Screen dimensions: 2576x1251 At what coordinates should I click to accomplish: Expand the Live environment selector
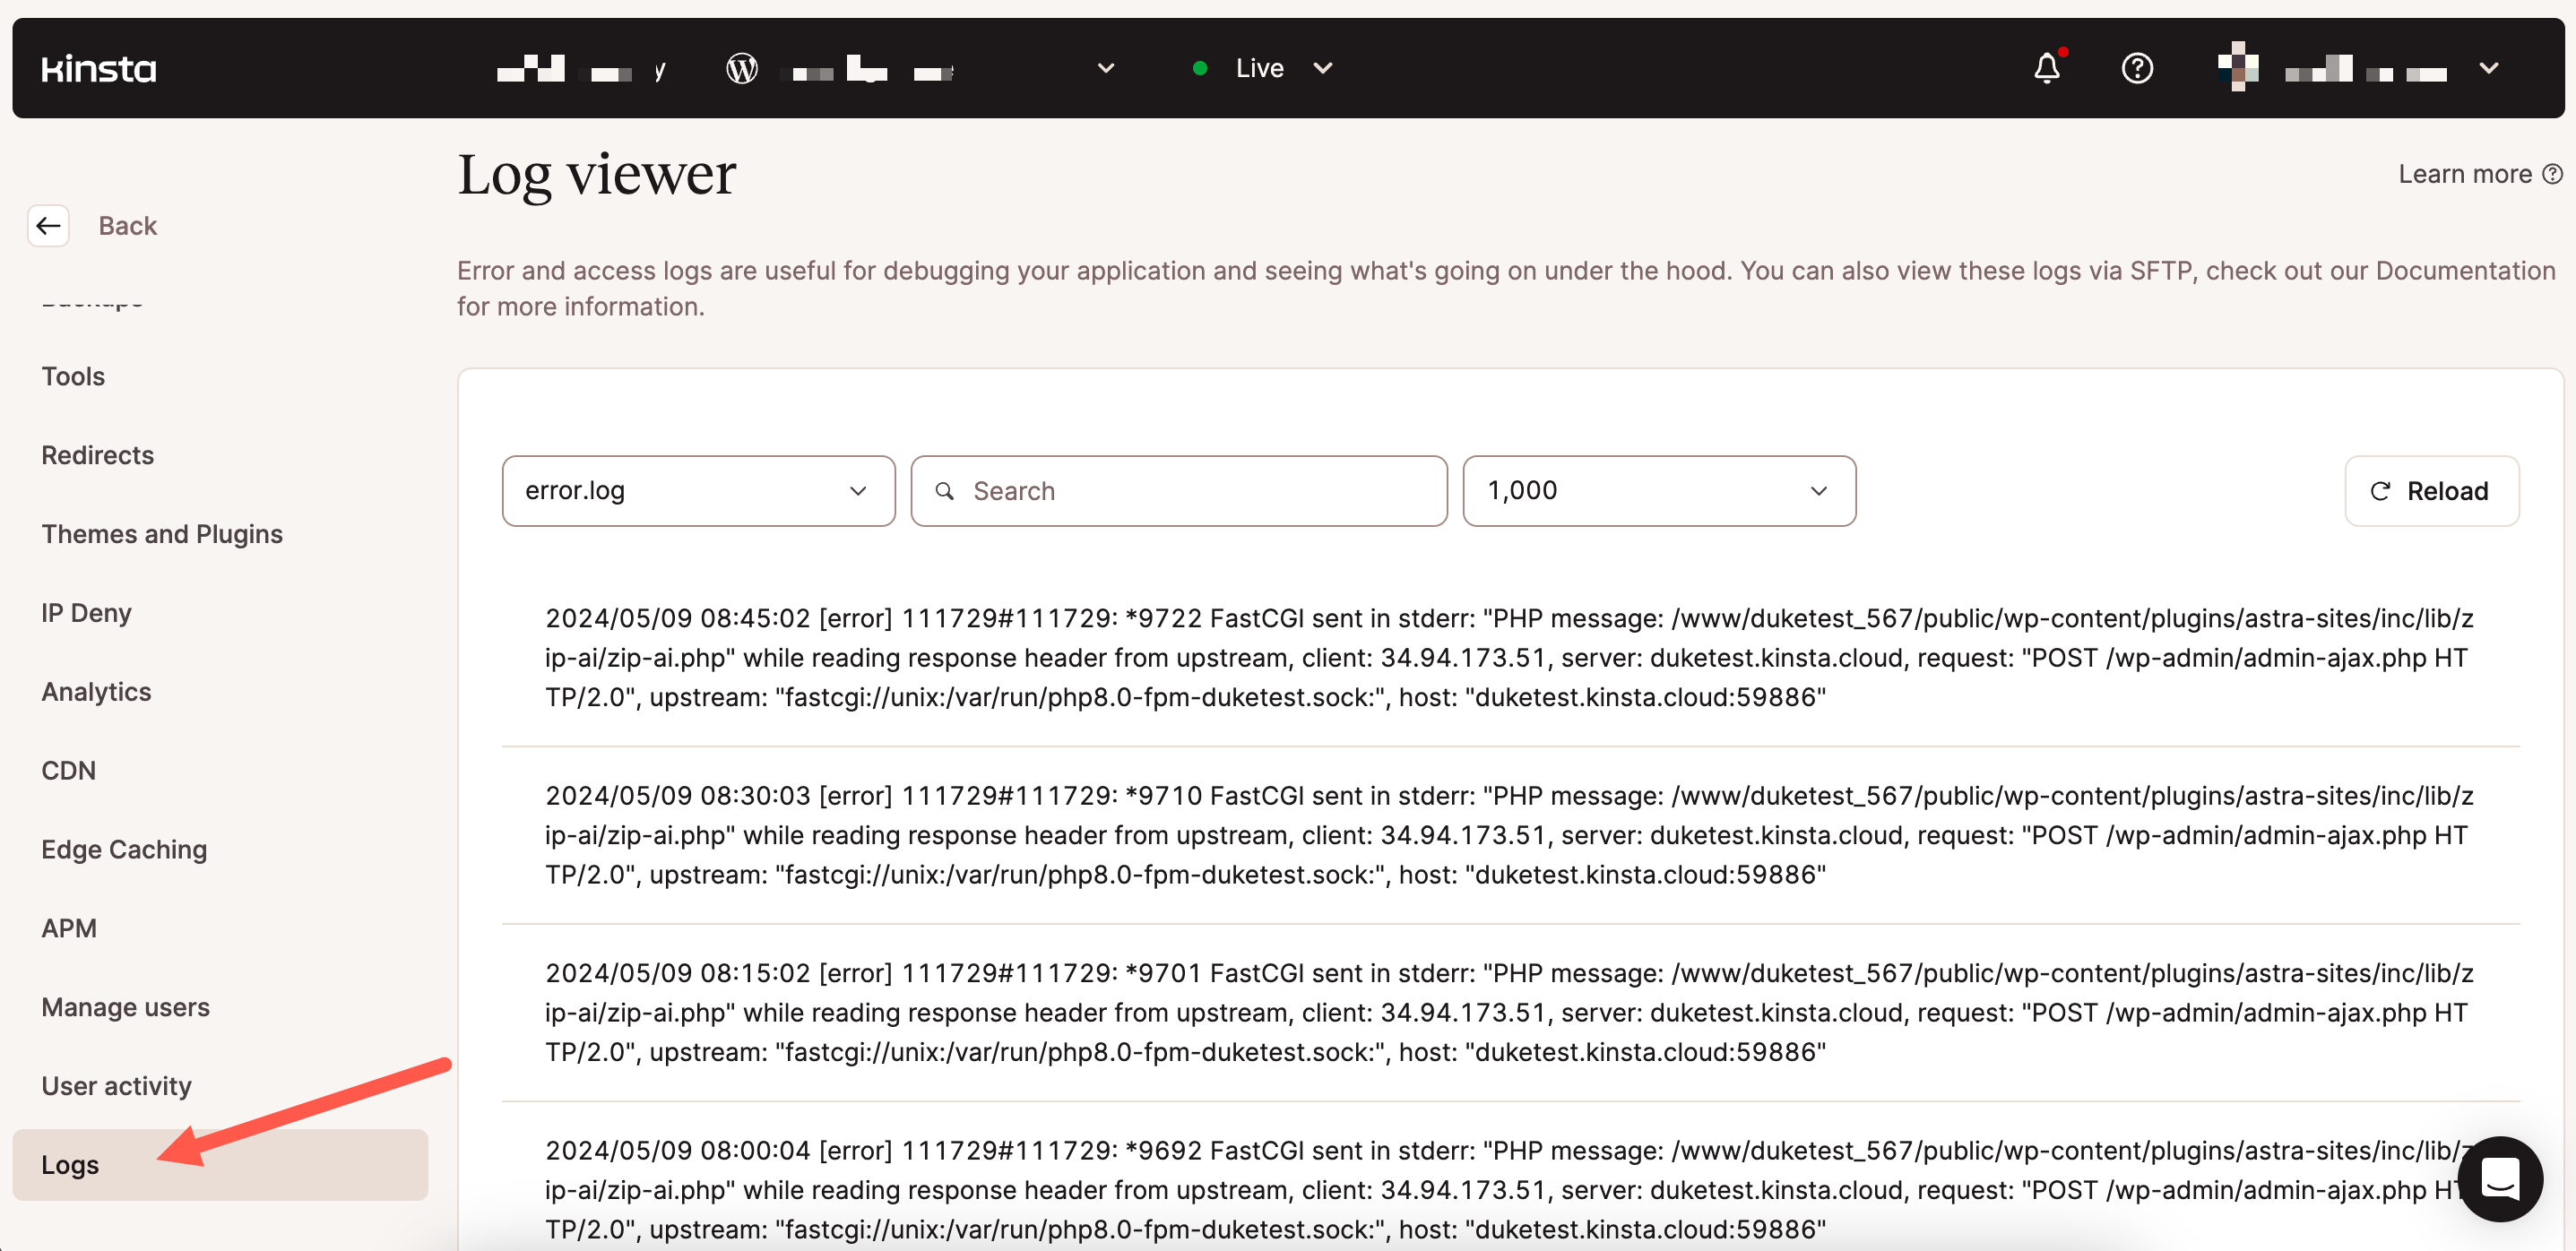(1322, 68)
